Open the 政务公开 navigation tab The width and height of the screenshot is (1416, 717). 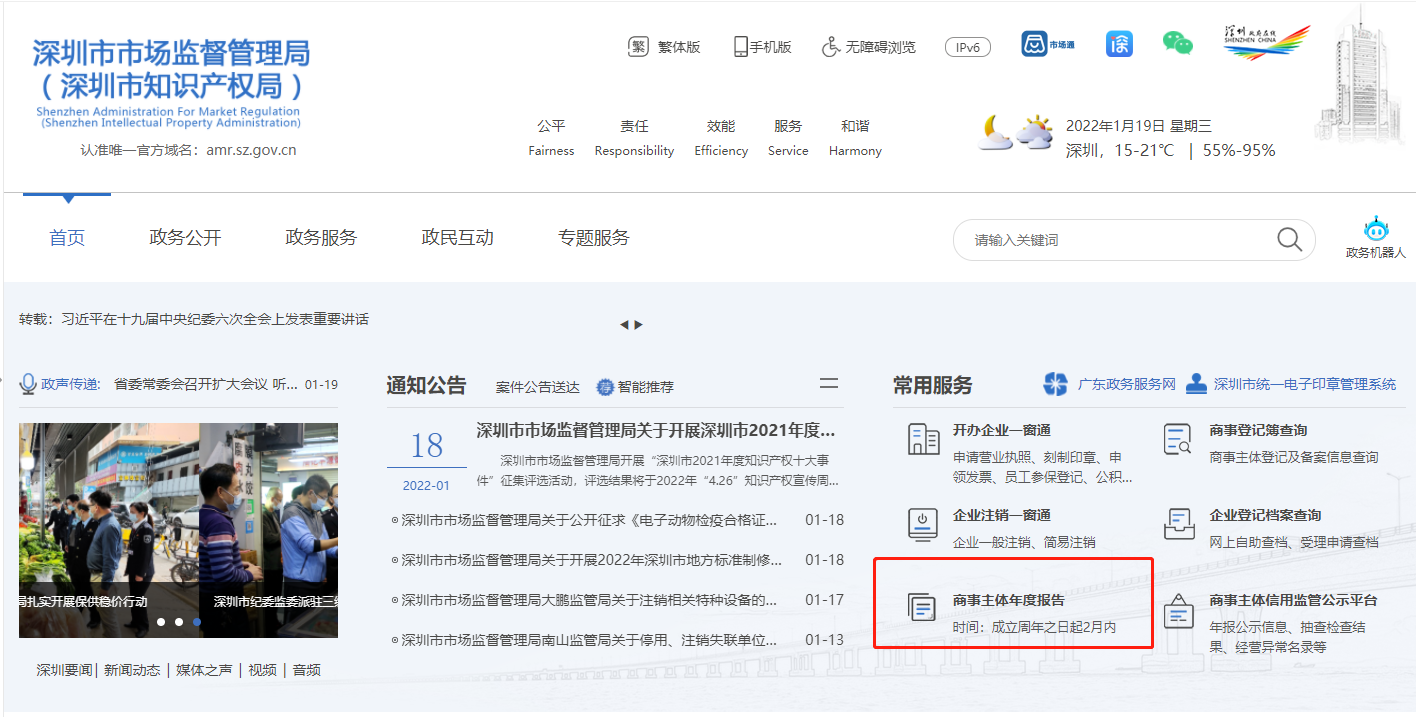(x=185, y=238)
